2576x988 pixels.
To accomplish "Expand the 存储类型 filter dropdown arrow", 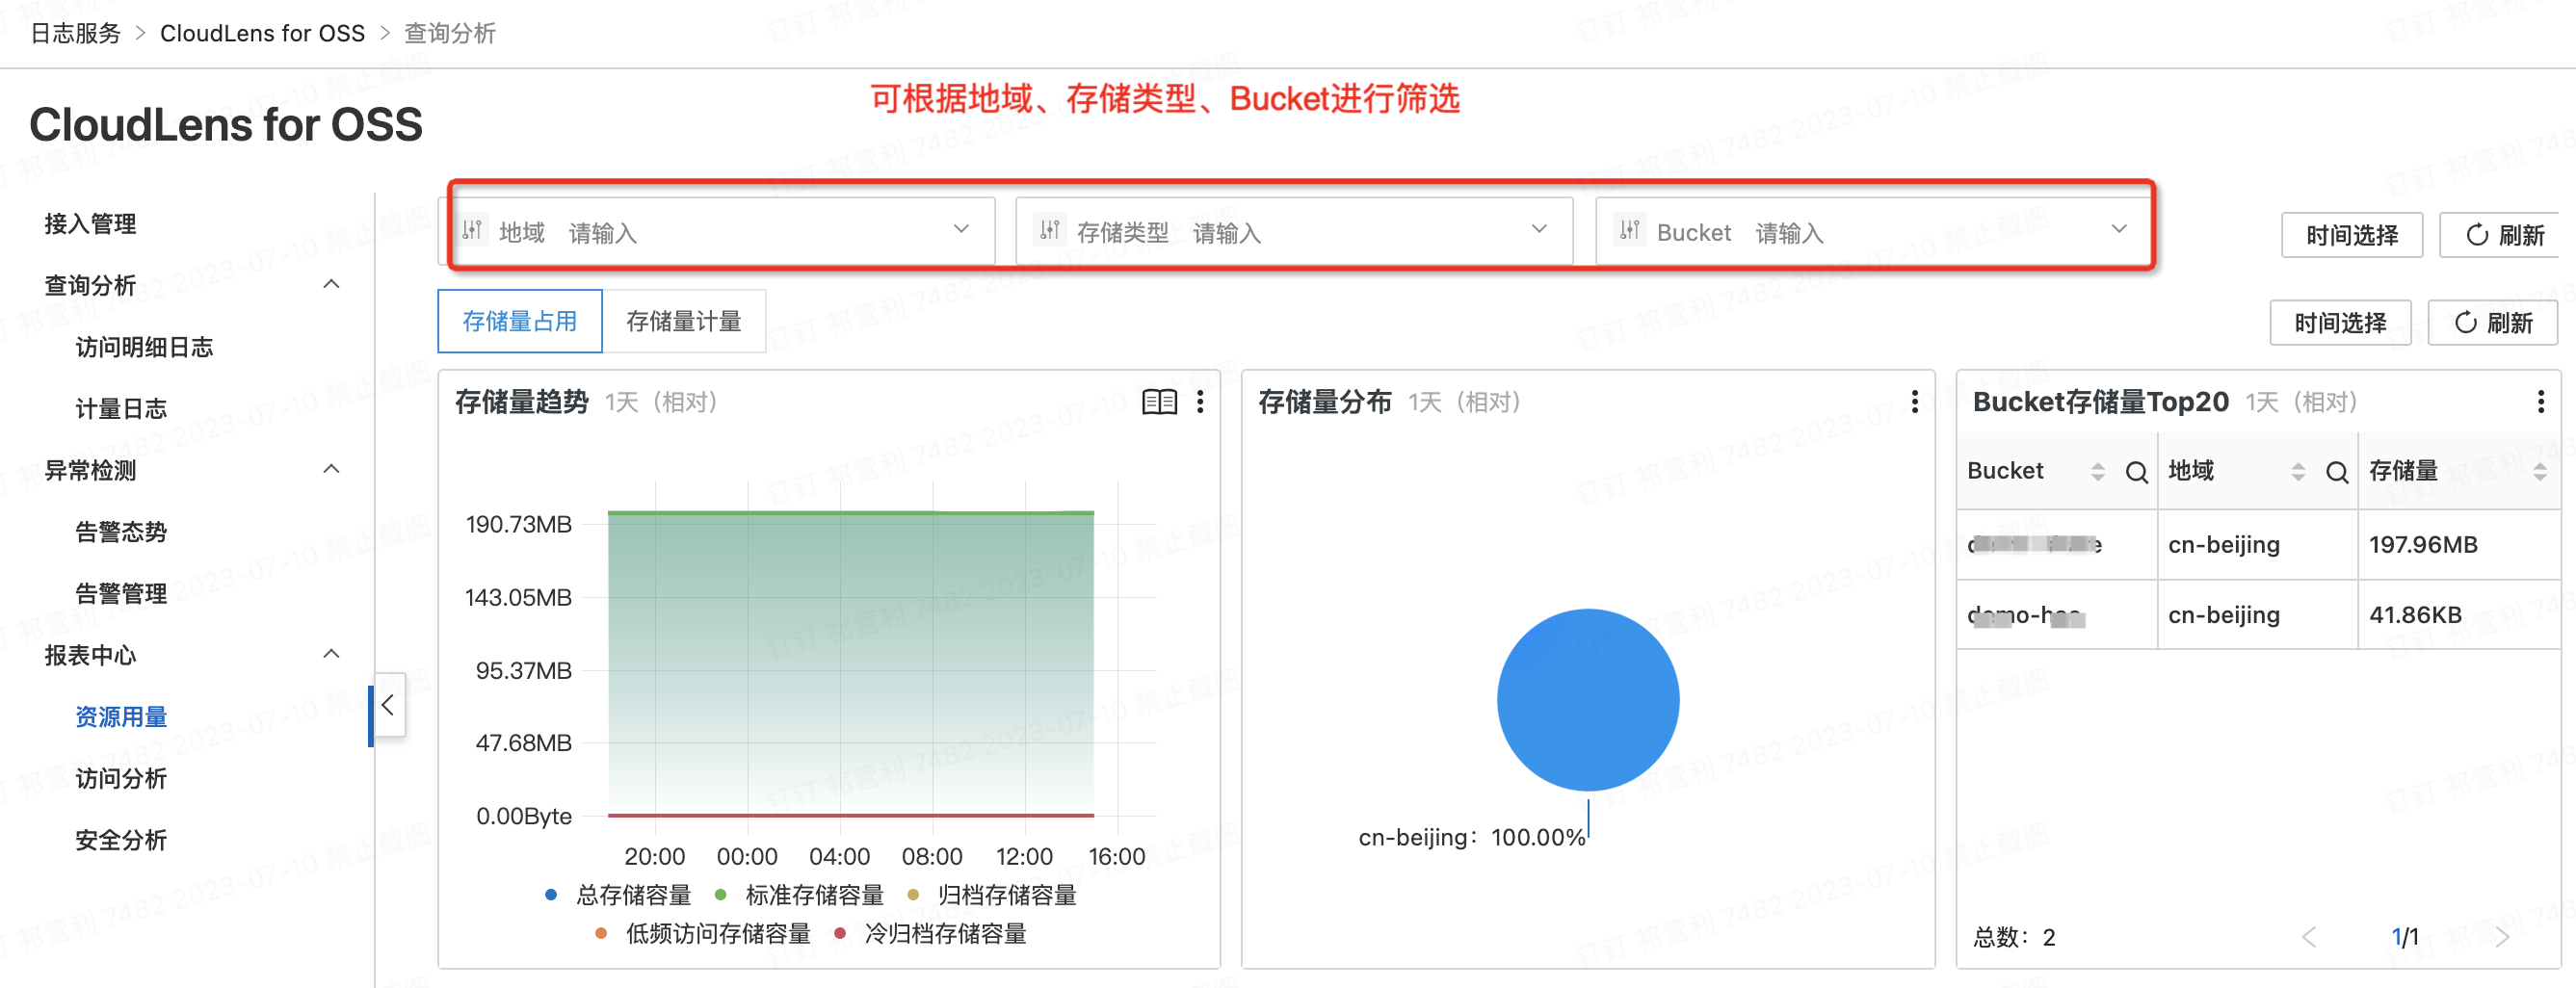I will pyautogui.click(x=1539, y=229).
